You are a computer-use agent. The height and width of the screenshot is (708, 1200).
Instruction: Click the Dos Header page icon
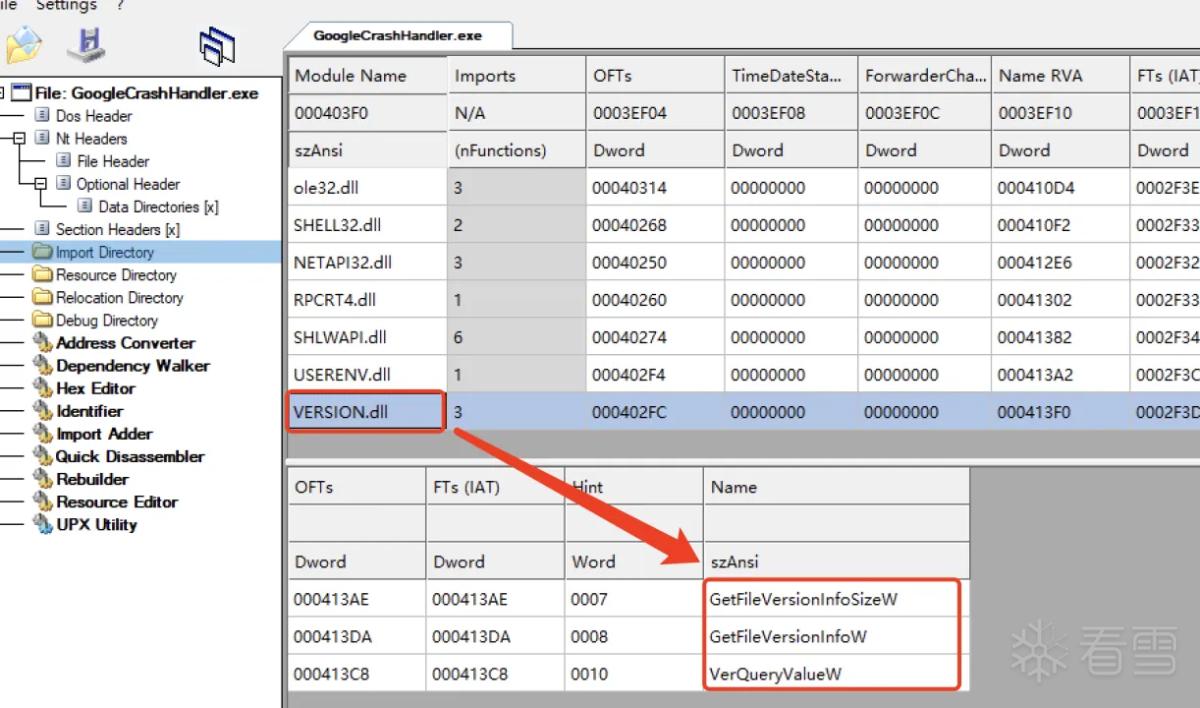click(x=42, y=116)
